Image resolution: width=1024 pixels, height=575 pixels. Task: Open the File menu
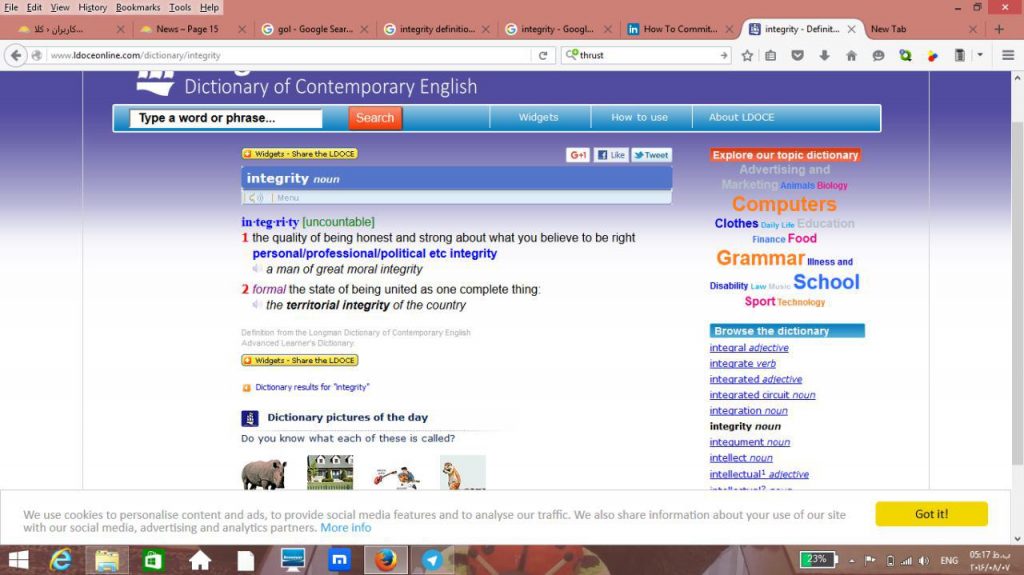pyautogui.click(x=11, y=7)
